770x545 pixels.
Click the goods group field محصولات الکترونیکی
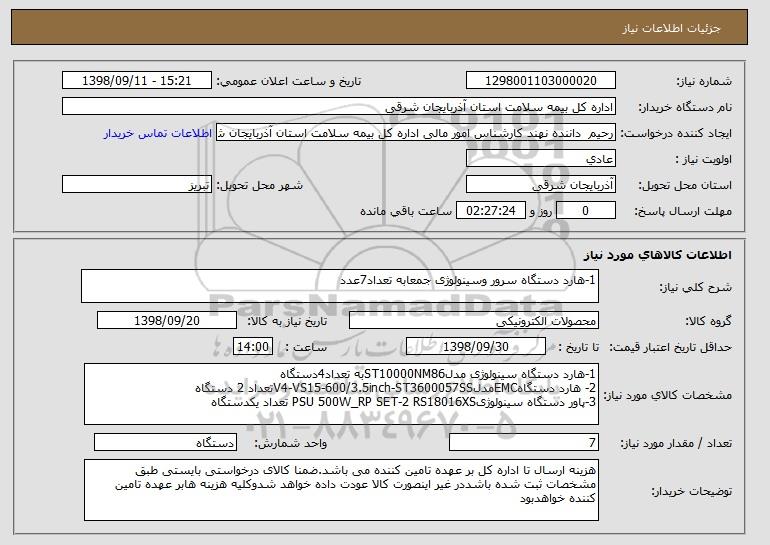point(474,321)
